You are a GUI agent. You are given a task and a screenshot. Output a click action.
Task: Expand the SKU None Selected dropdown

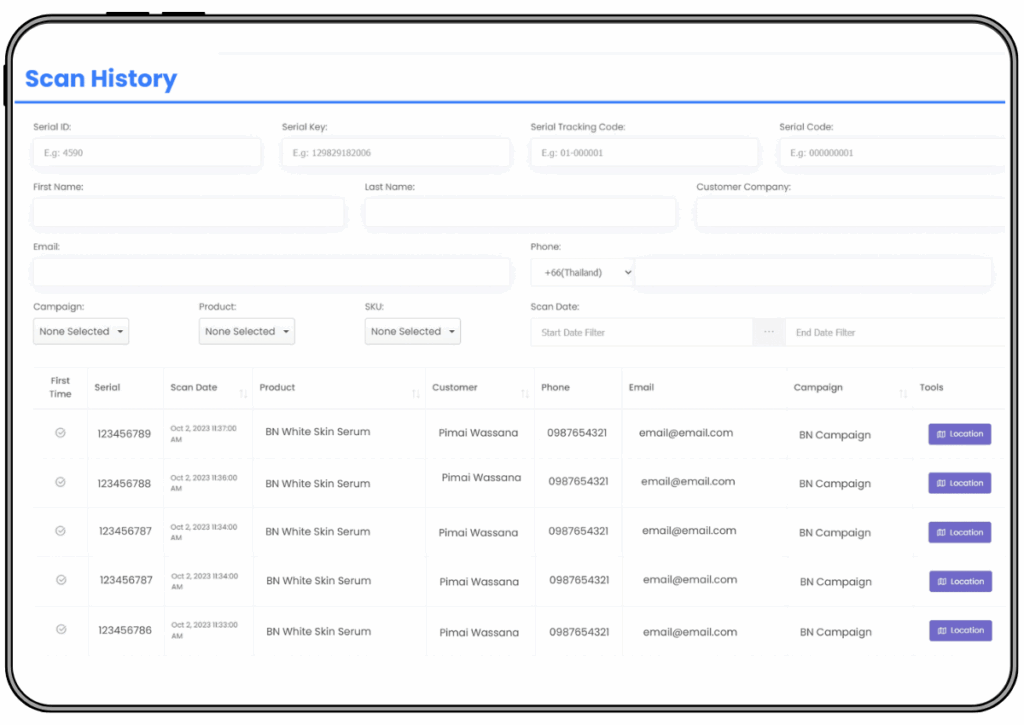(x=413, y=331)
